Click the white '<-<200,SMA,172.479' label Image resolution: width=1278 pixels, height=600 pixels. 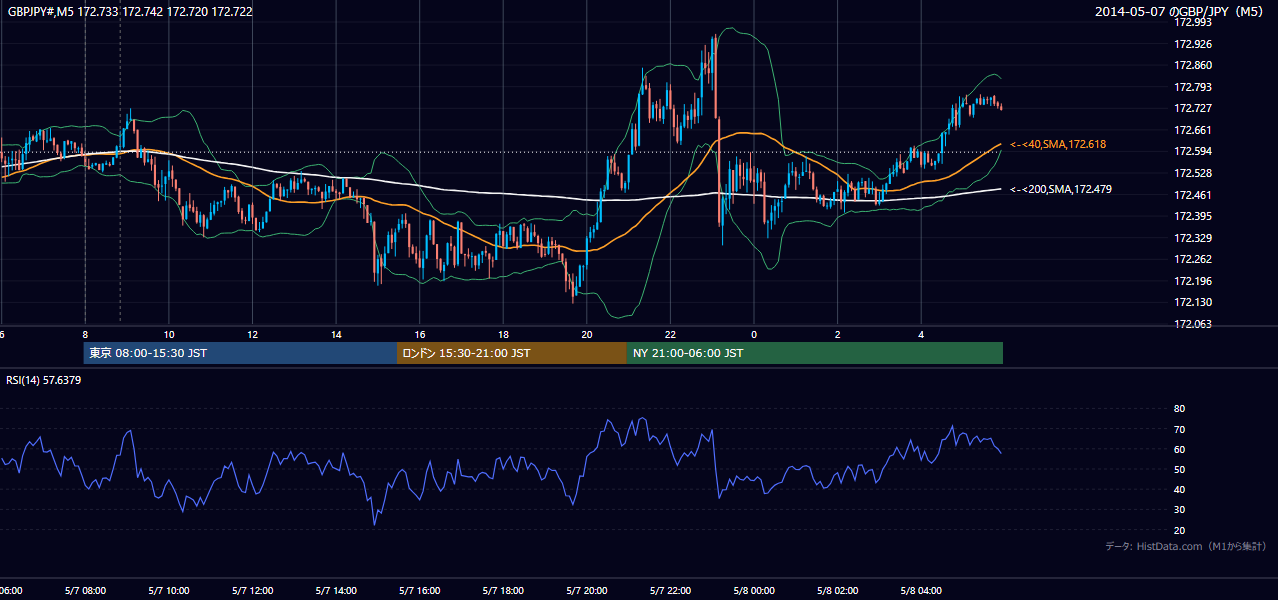pyautogui.click(x=1061, y=189)
